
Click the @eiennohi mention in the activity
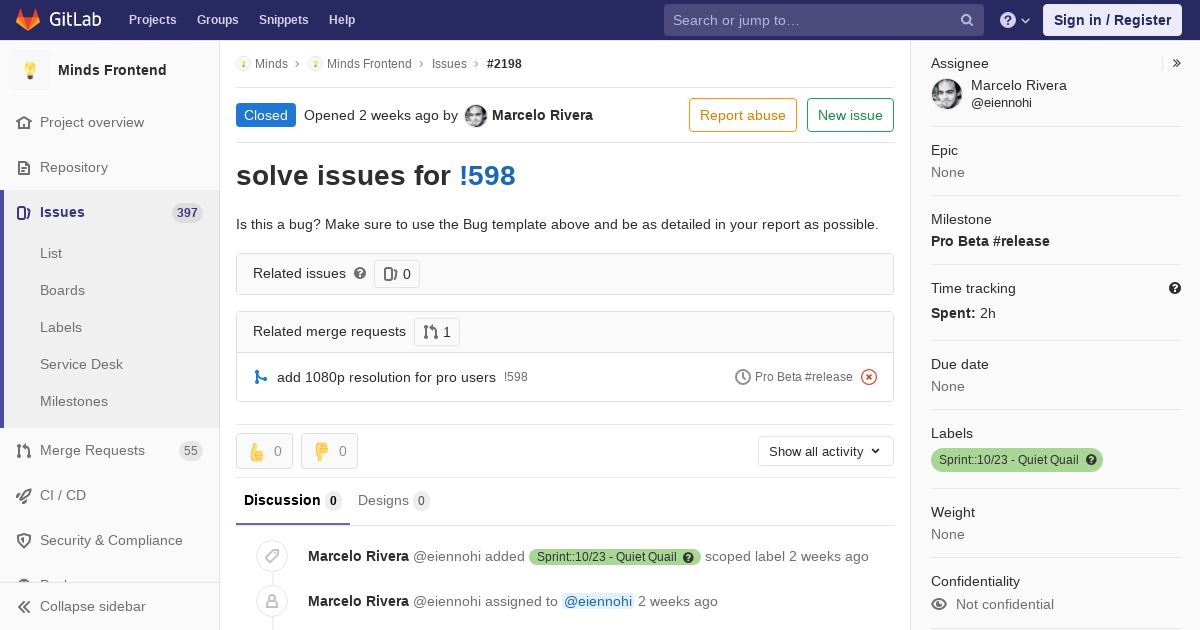click(x=598, y=601)
